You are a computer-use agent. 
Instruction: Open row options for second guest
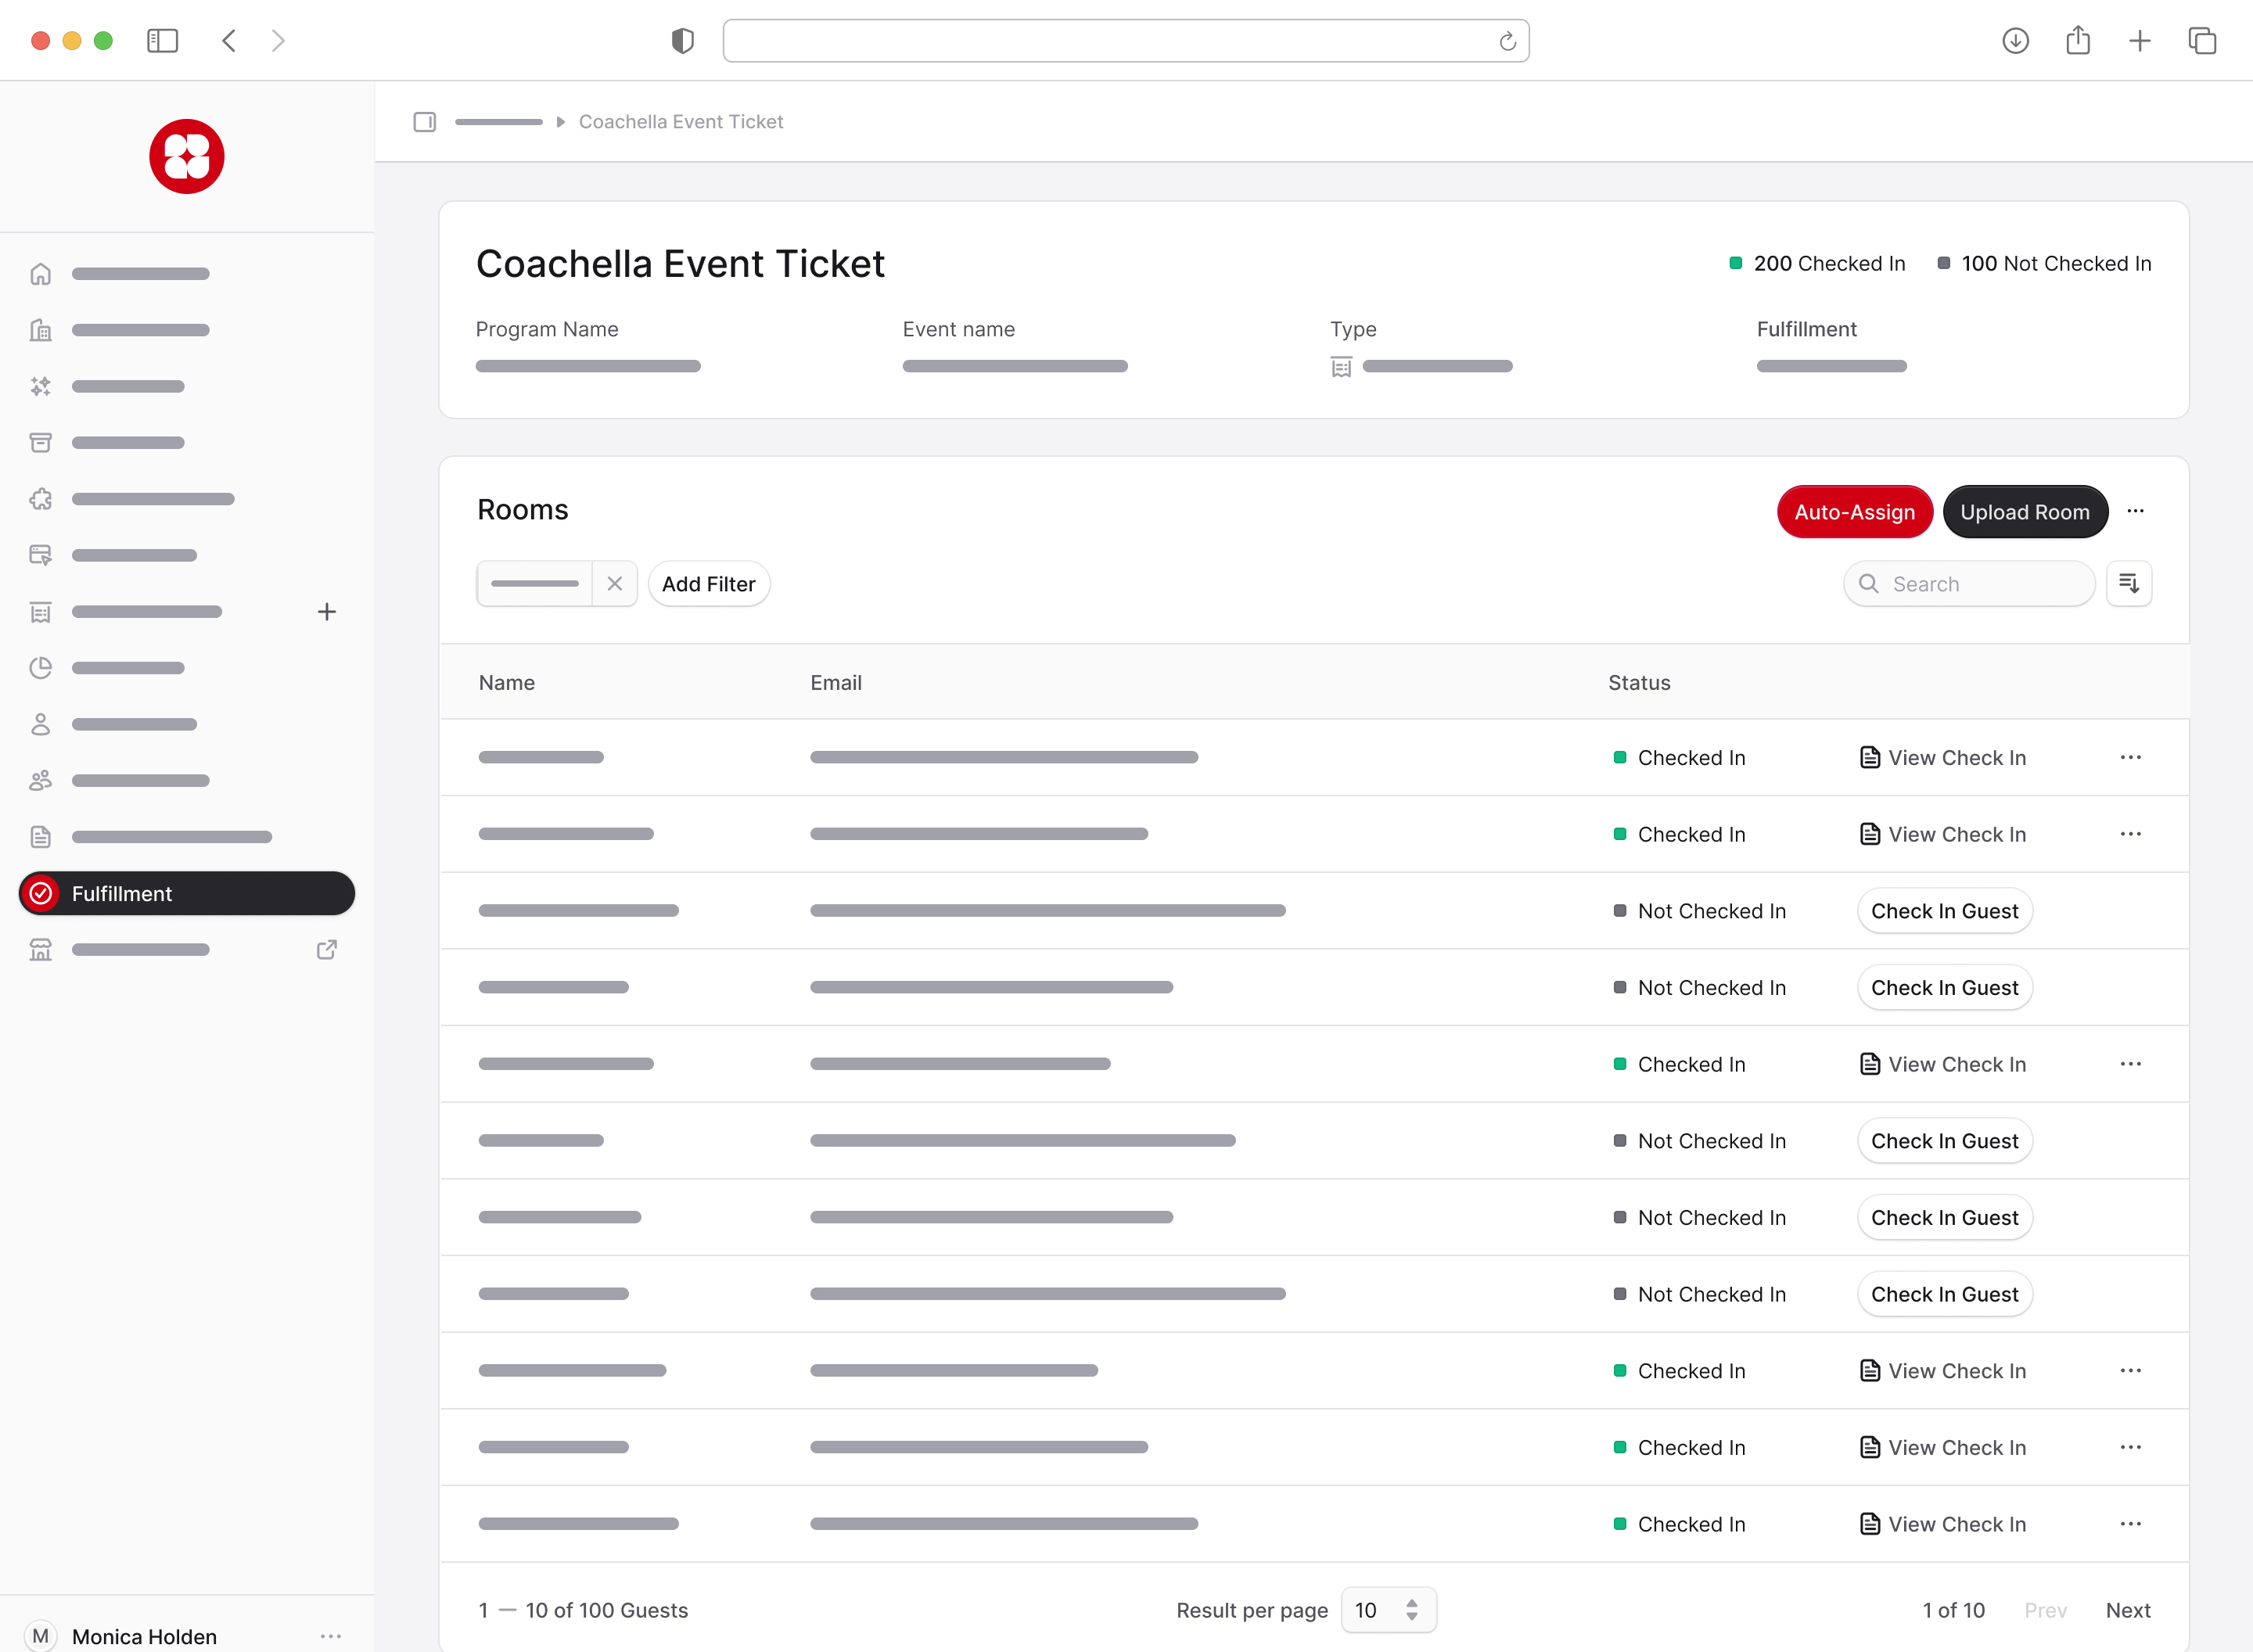[2131, 834]
